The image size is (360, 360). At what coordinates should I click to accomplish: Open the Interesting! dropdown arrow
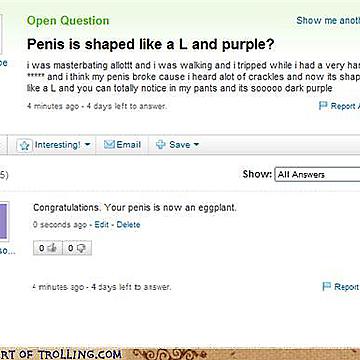coord(87,145)
